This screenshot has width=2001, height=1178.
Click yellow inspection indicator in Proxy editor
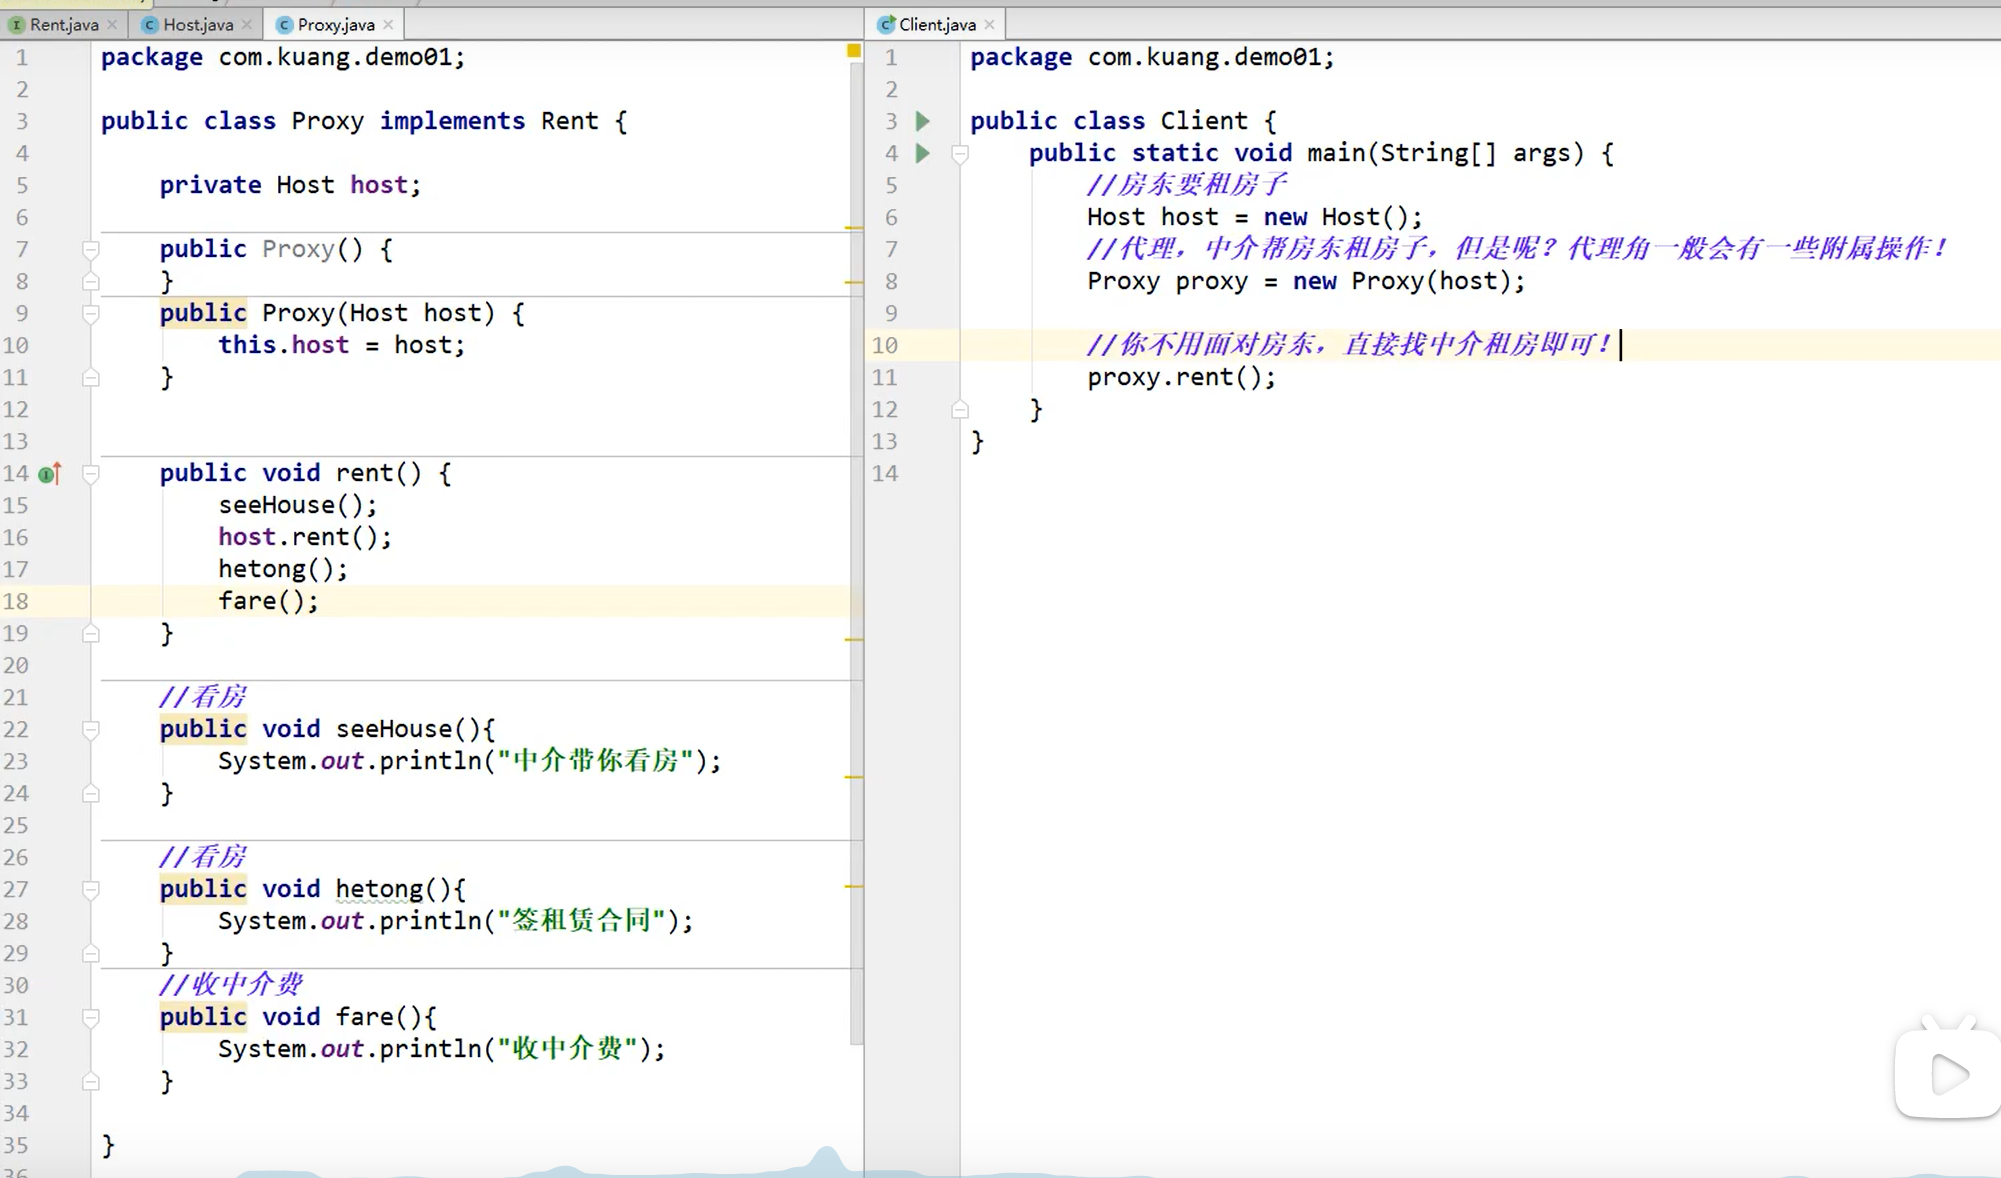(x=853, y=50)
